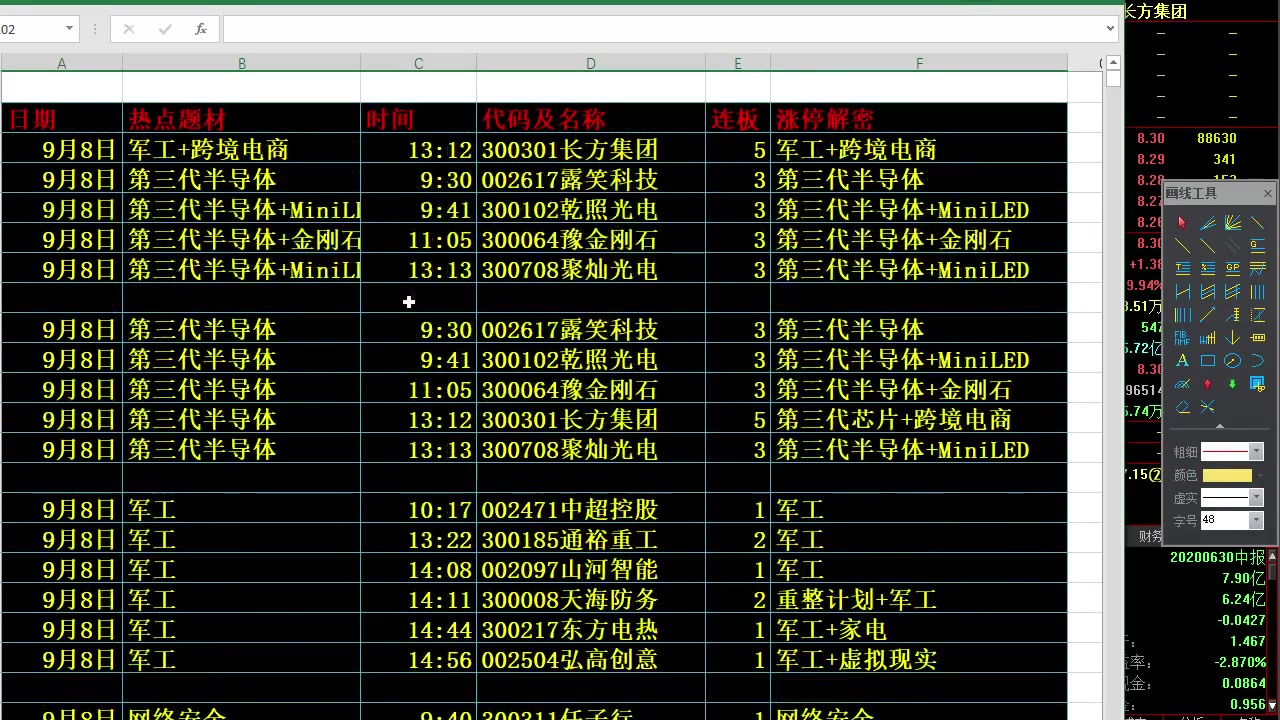
Task: Select column C header
Action: [x=418, y=63]
